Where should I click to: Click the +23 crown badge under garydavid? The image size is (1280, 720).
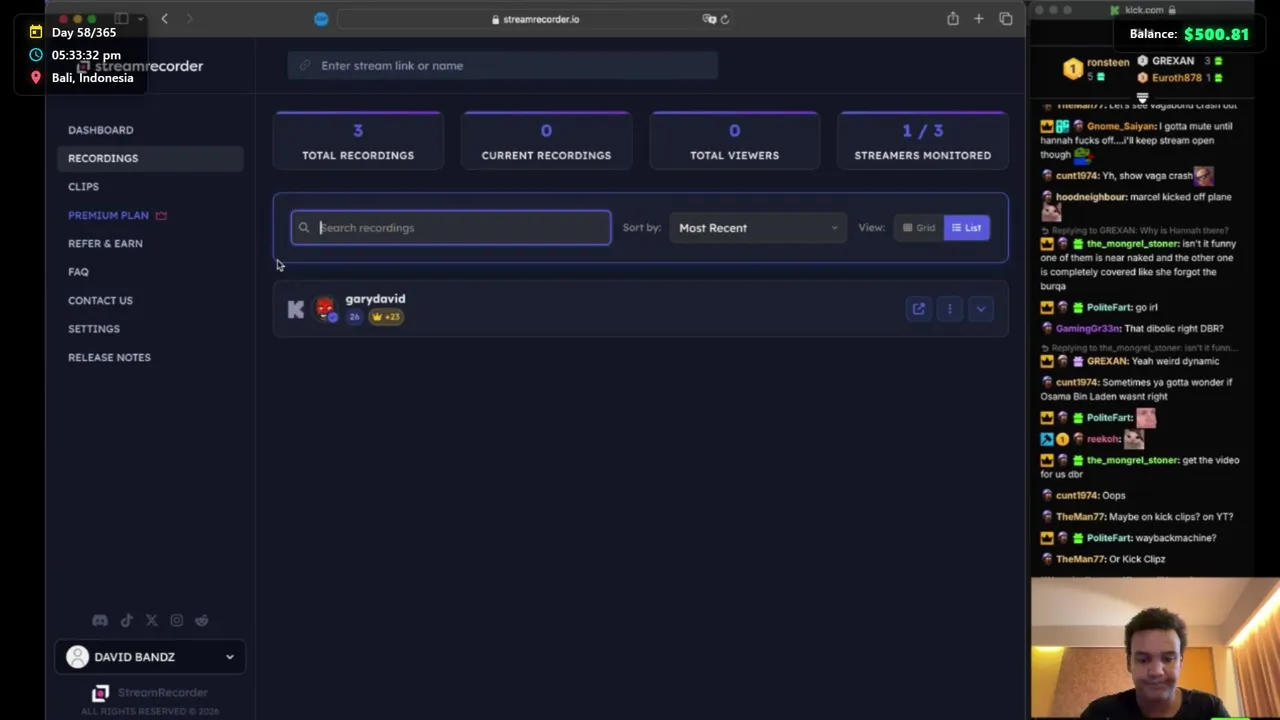[386, 317]
